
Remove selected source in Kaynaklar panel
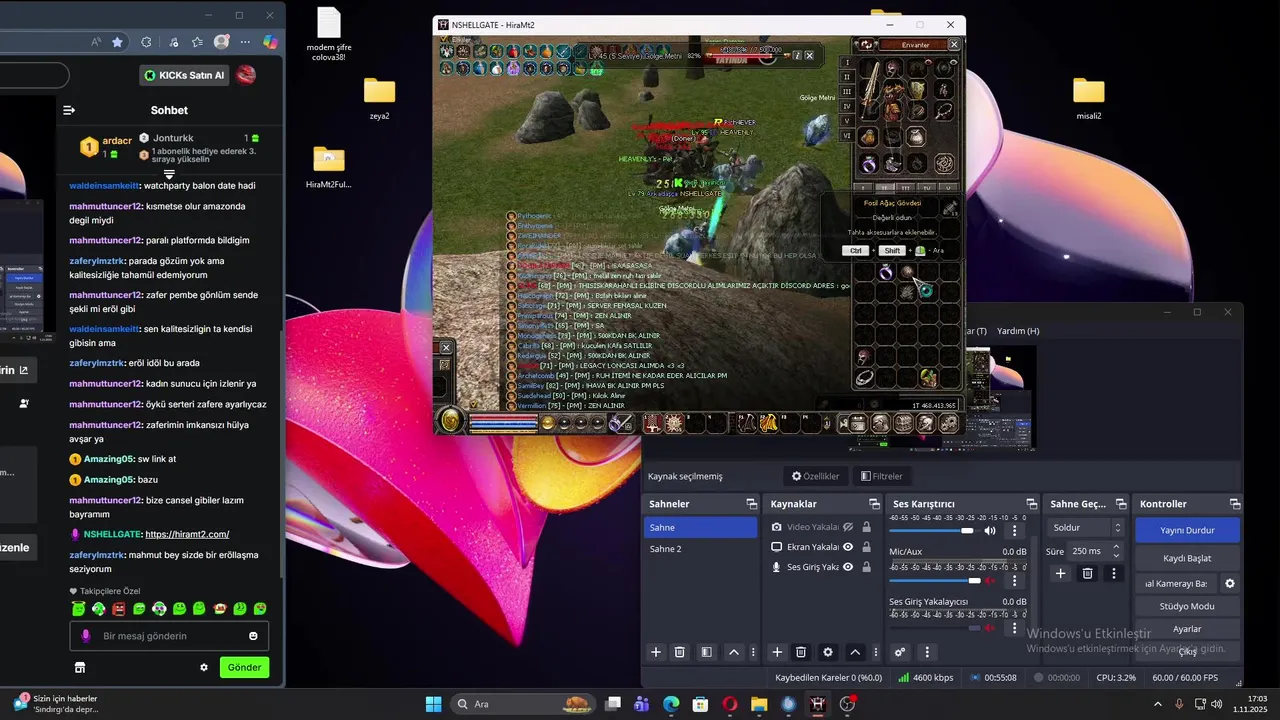click(x=801, y=652)
